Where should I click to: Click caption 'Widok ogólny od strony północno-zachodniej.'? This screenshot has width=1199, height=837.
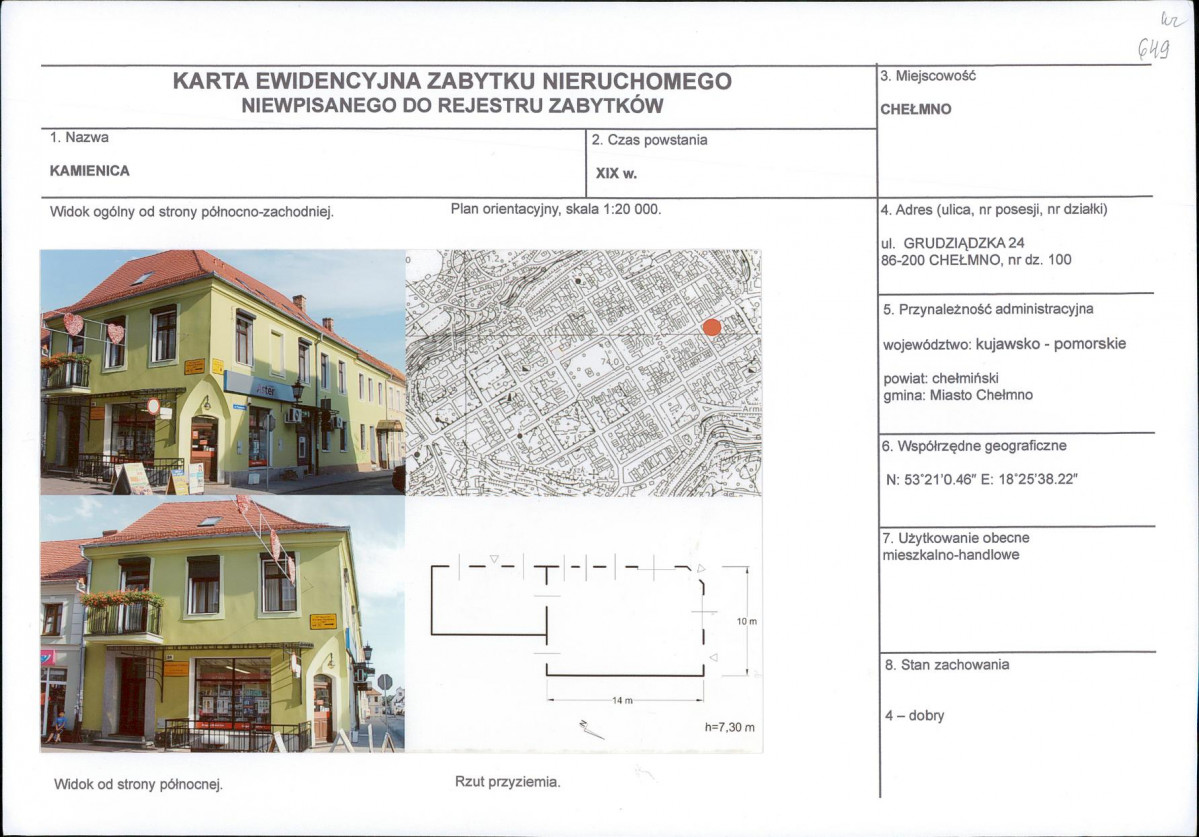[192, 212]
